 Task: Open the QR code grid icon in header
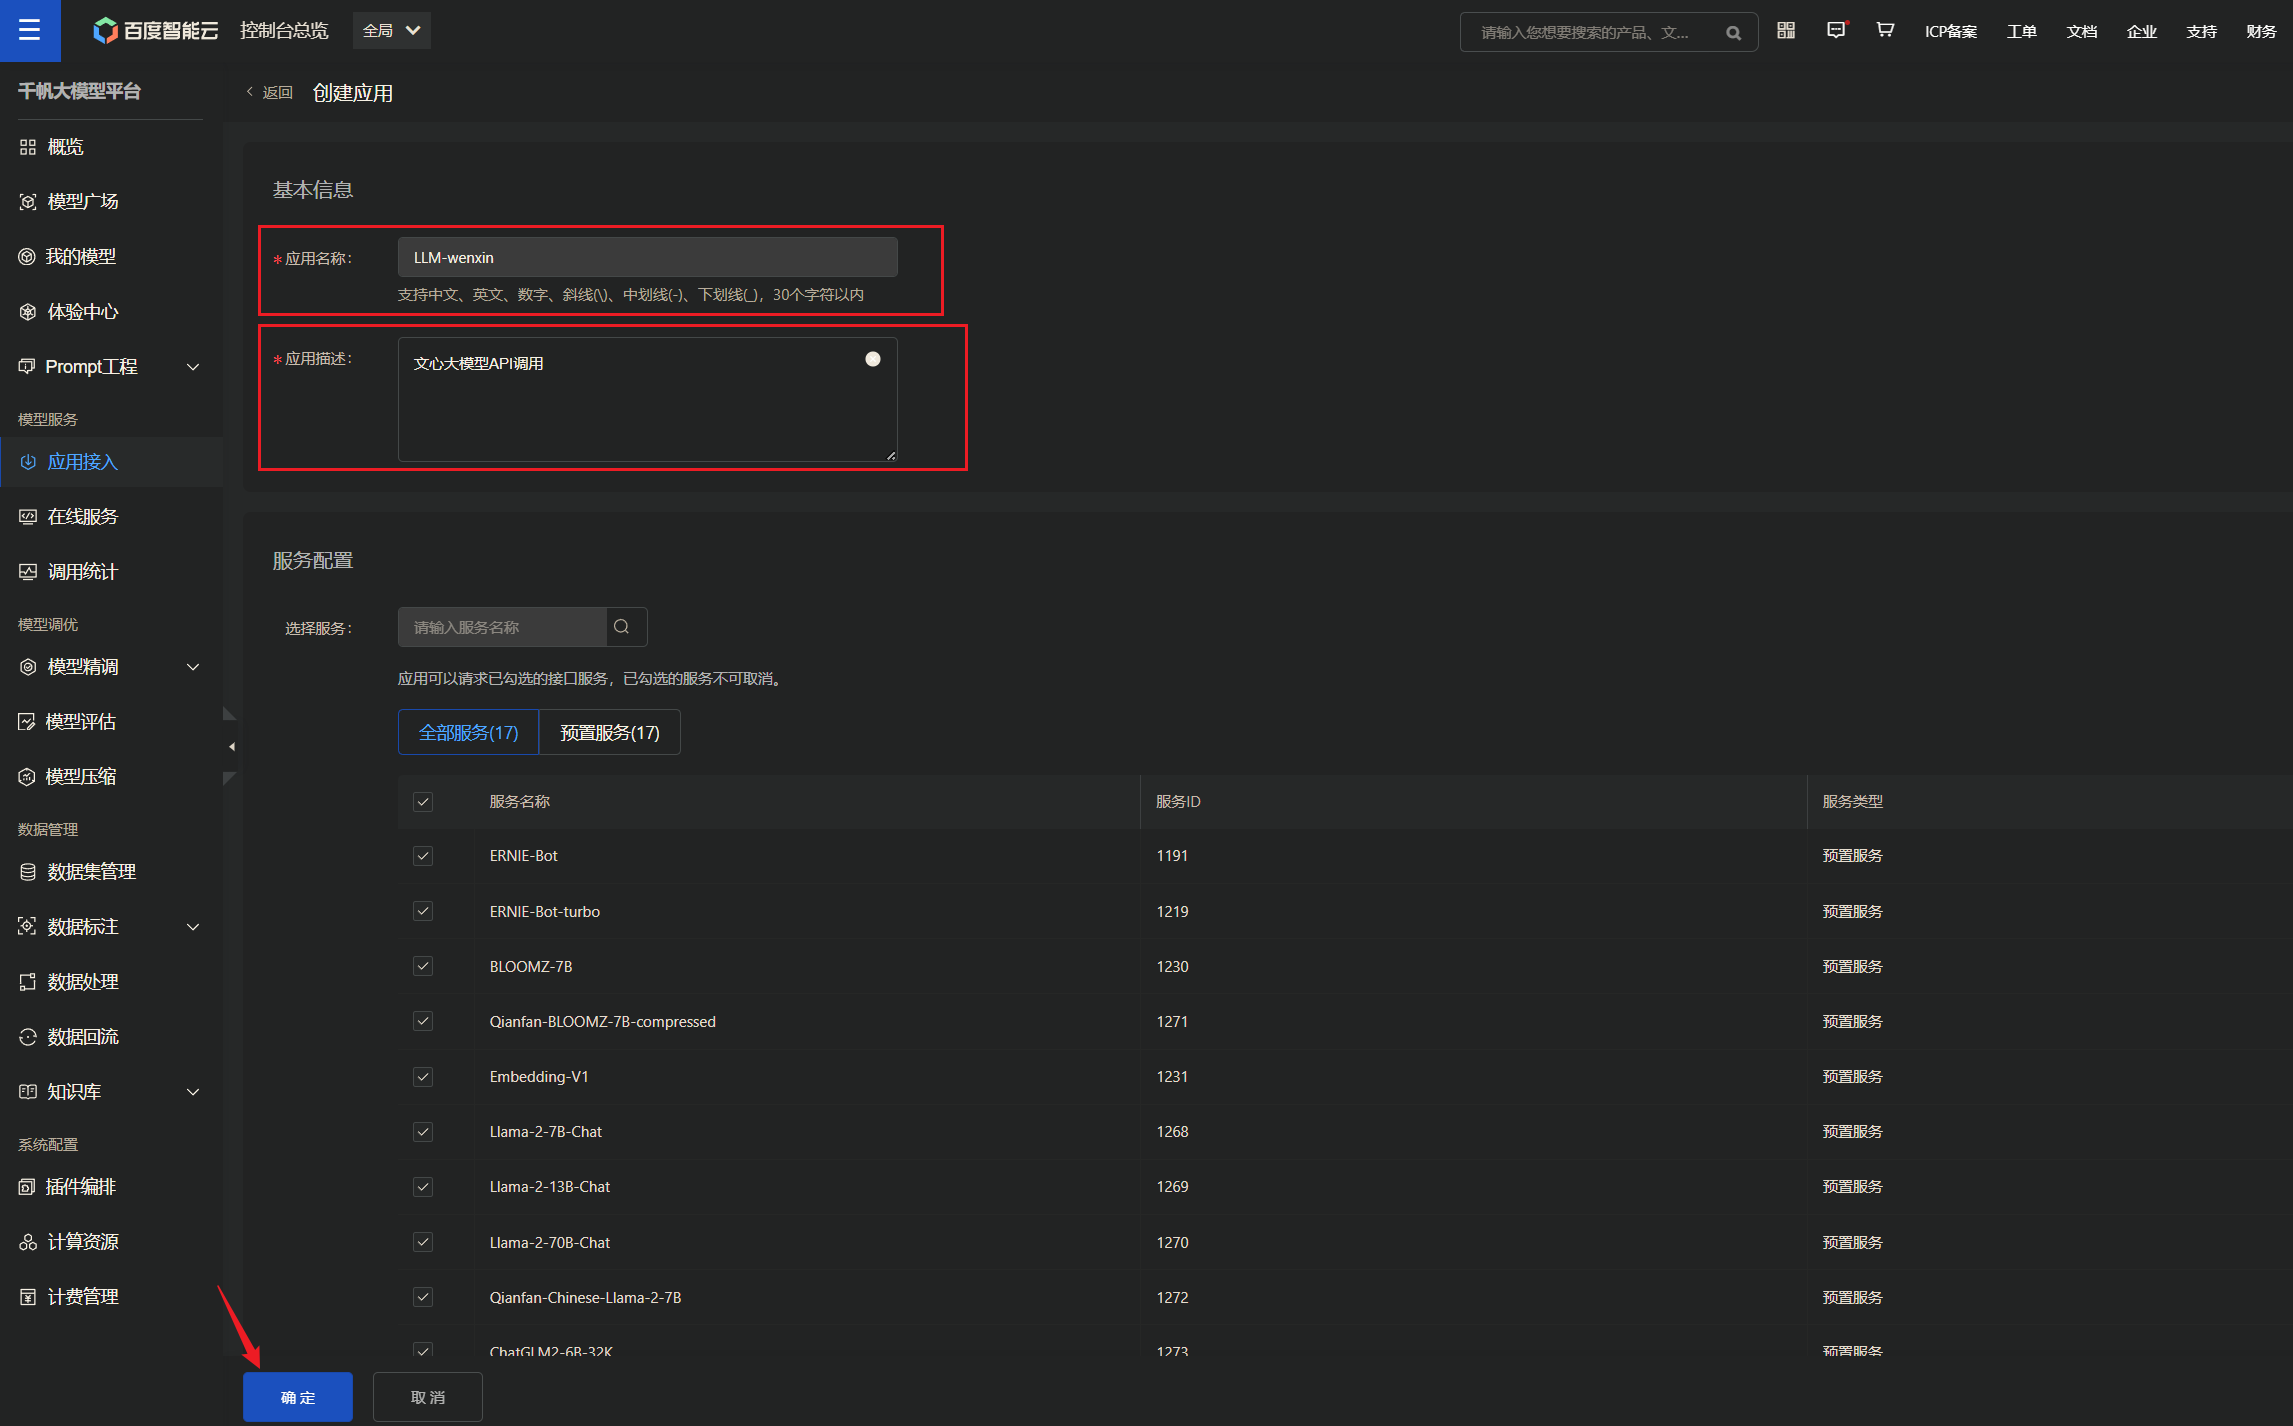tap(1786, 30)
